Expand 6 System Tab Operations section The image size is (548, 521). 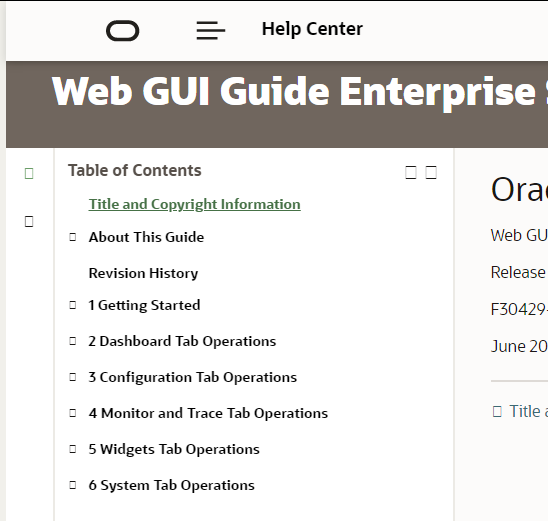[x=73, y=485]
